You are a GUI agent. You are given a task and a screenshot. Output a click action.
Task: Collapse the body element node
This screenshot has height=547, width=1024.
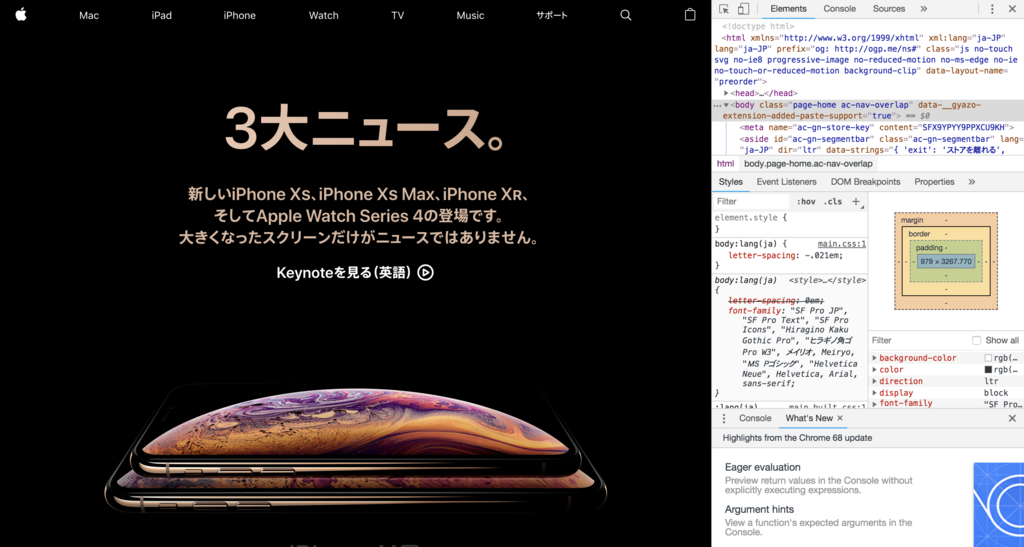click(x=726, y=105)
